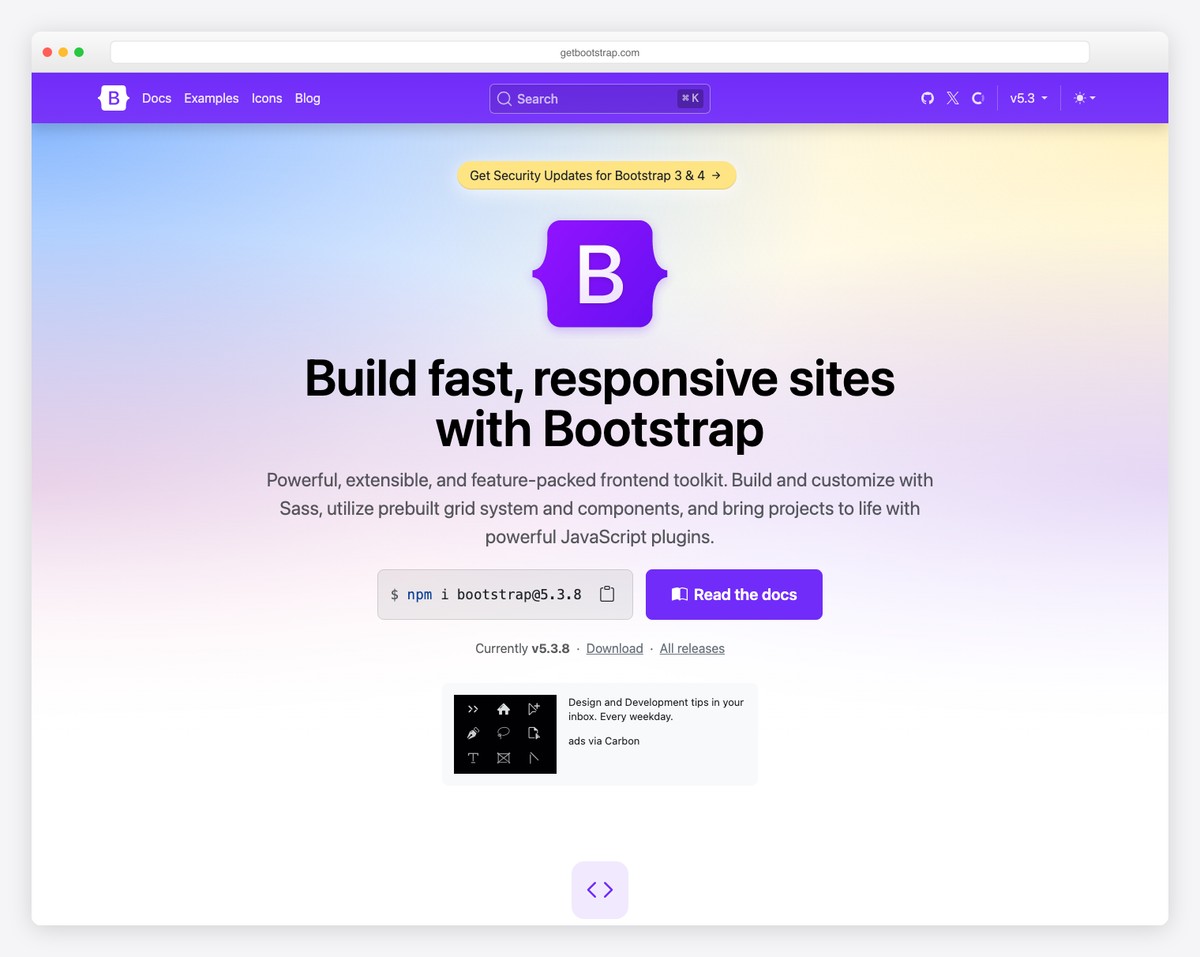The image size is (1200, 957).
Task: Click the large Bootstrap shield logo
Action: pos(599,274)
